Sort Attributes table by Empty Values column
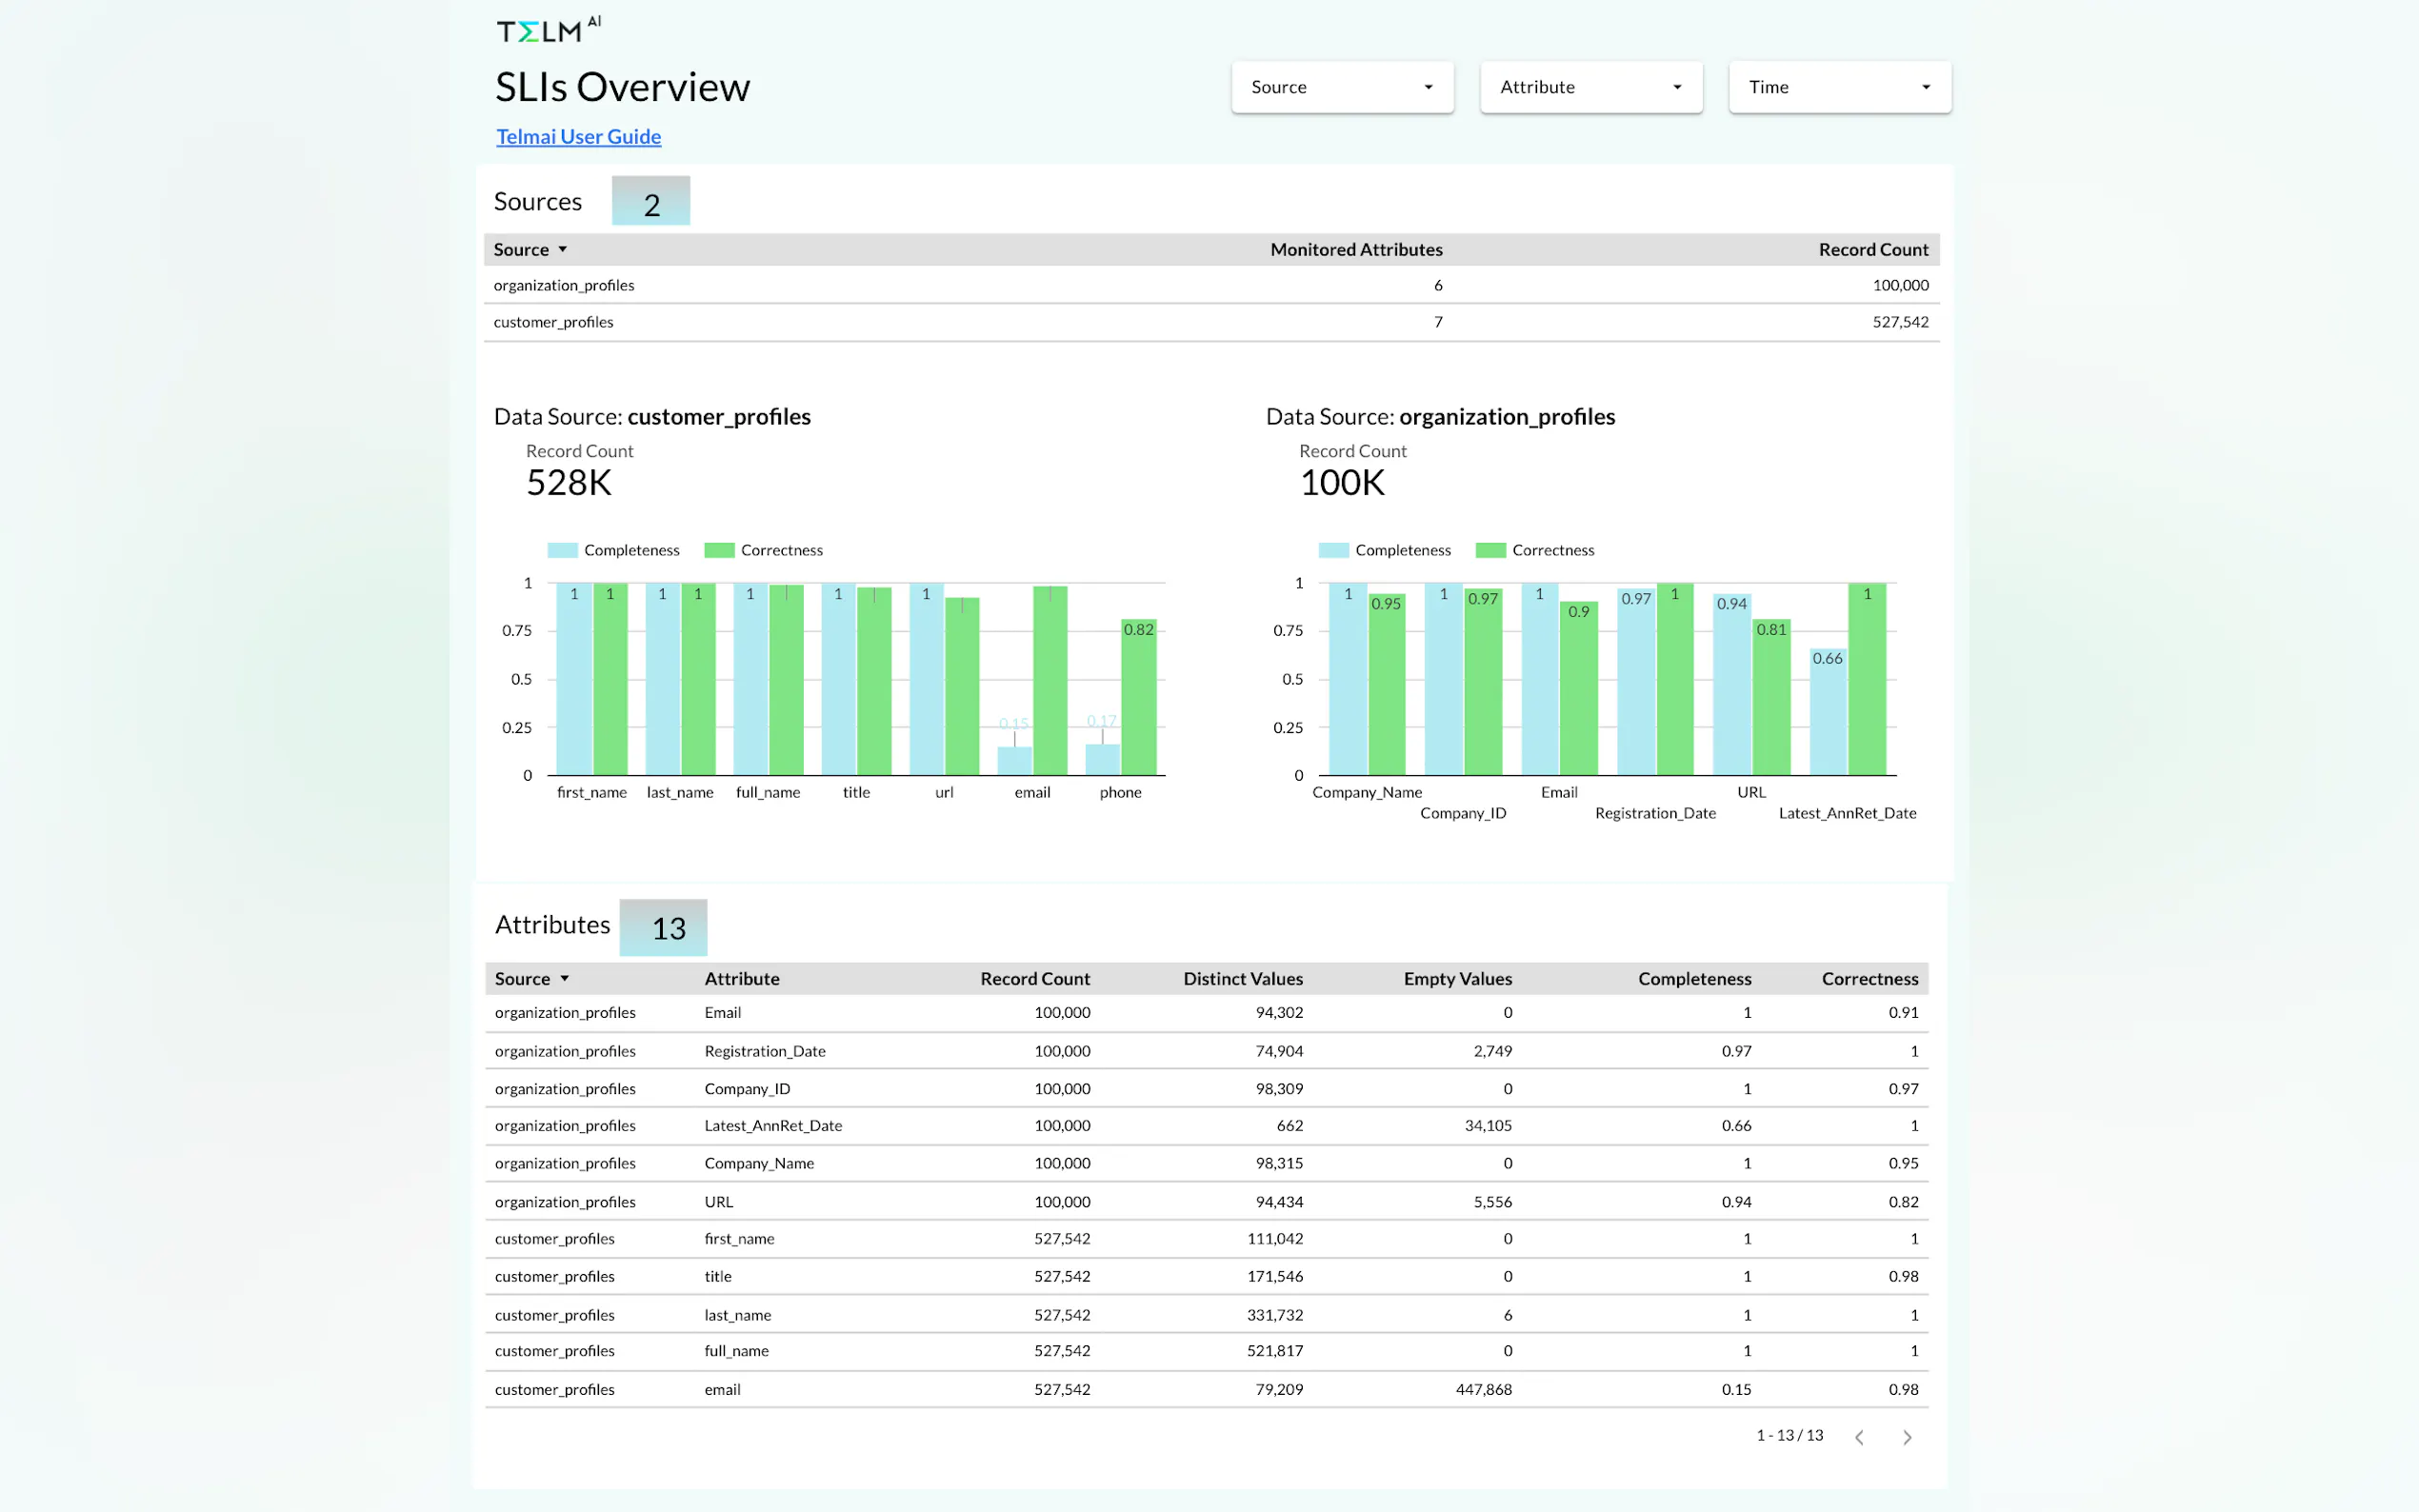 (1457, 979)
